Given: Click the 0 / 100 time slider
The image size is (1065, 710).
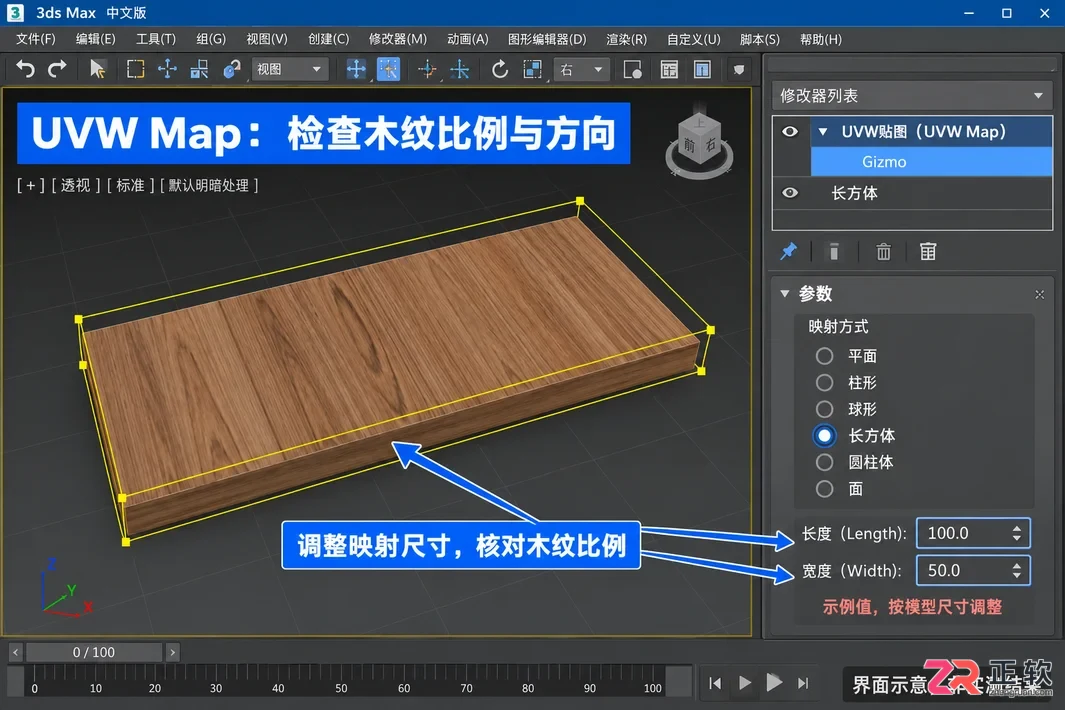Looking at the screenshot, I should (x=94, y=652).
